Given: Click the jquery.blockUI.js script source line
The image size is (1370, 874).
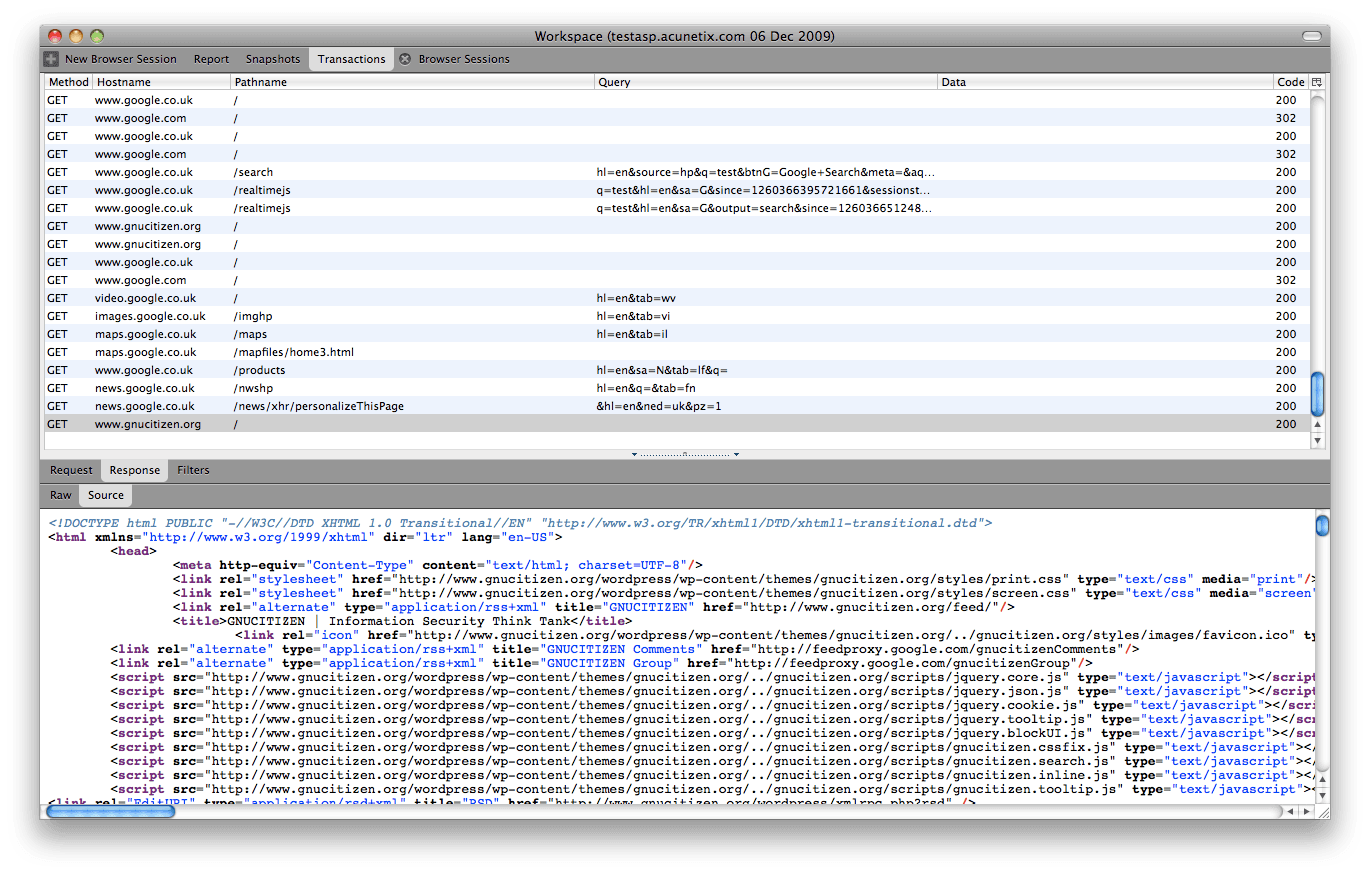Looking at the screenshot, I should click(712, 733).
